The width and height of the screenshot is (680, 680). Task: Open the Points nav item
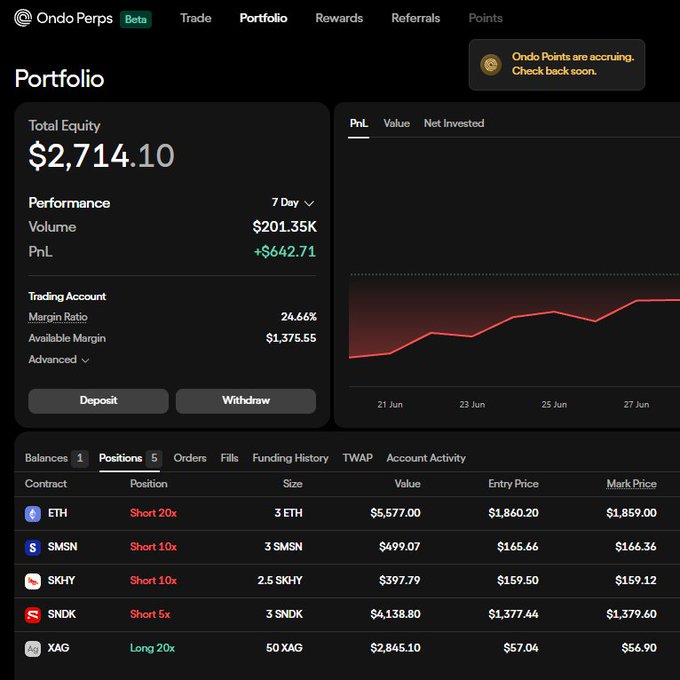click(x=485, y=18)
